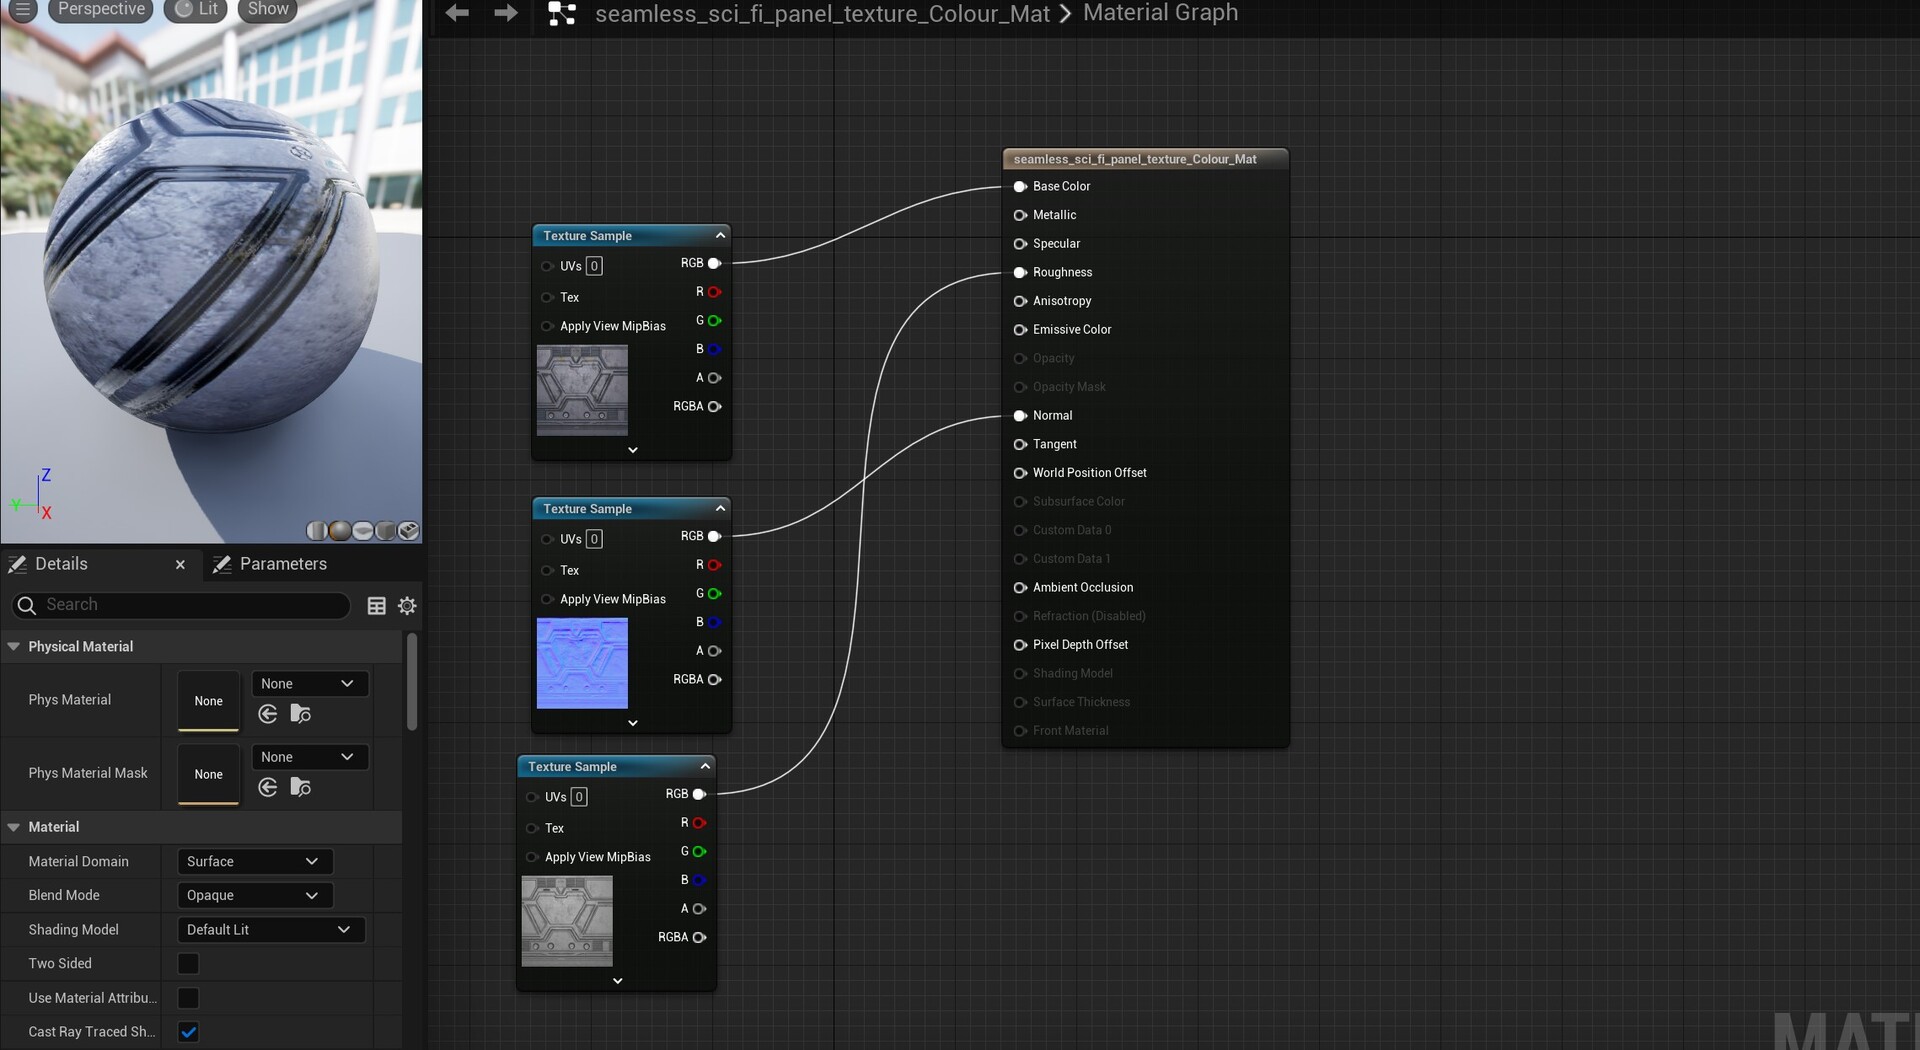Screen dimensions: 1920x1050
Task: Click the normal map texture thumbnail
Action: click(581, 663)
